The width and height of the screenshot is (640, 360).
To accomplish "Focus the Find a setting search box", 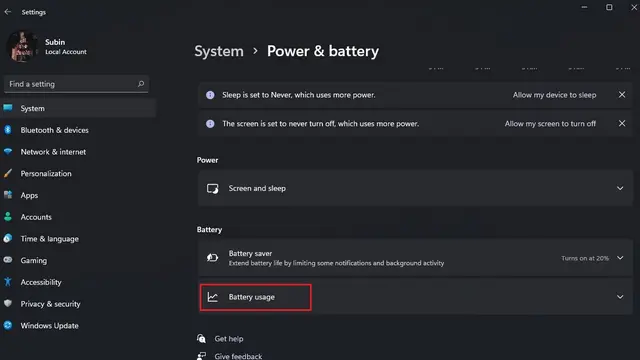I will [76, 84].
